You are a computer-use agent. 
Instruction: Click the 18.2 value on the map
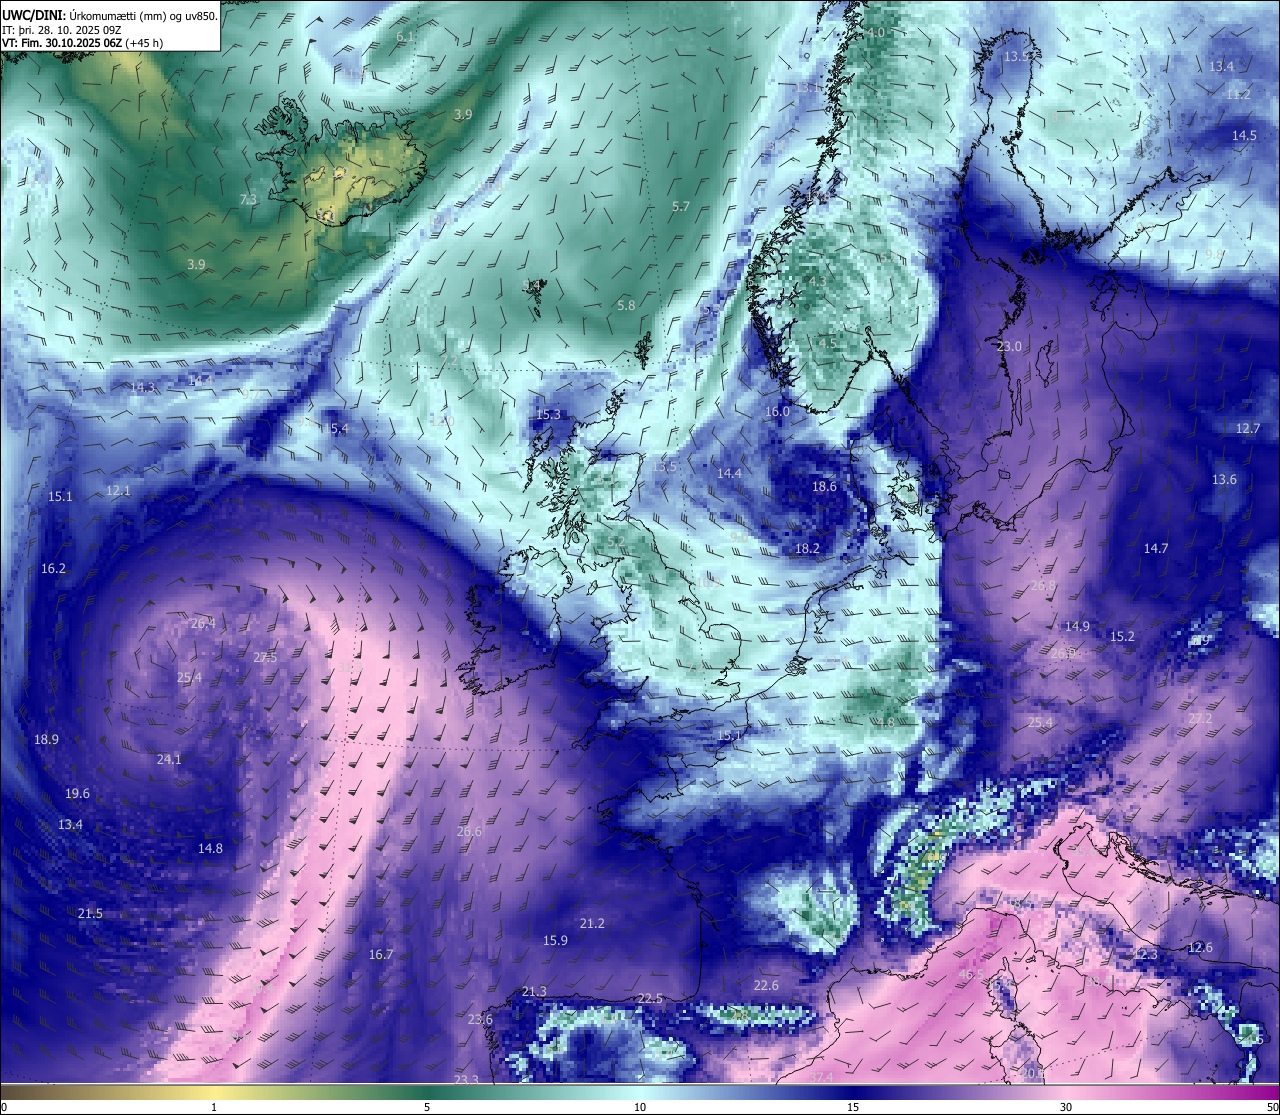[807, 549]
